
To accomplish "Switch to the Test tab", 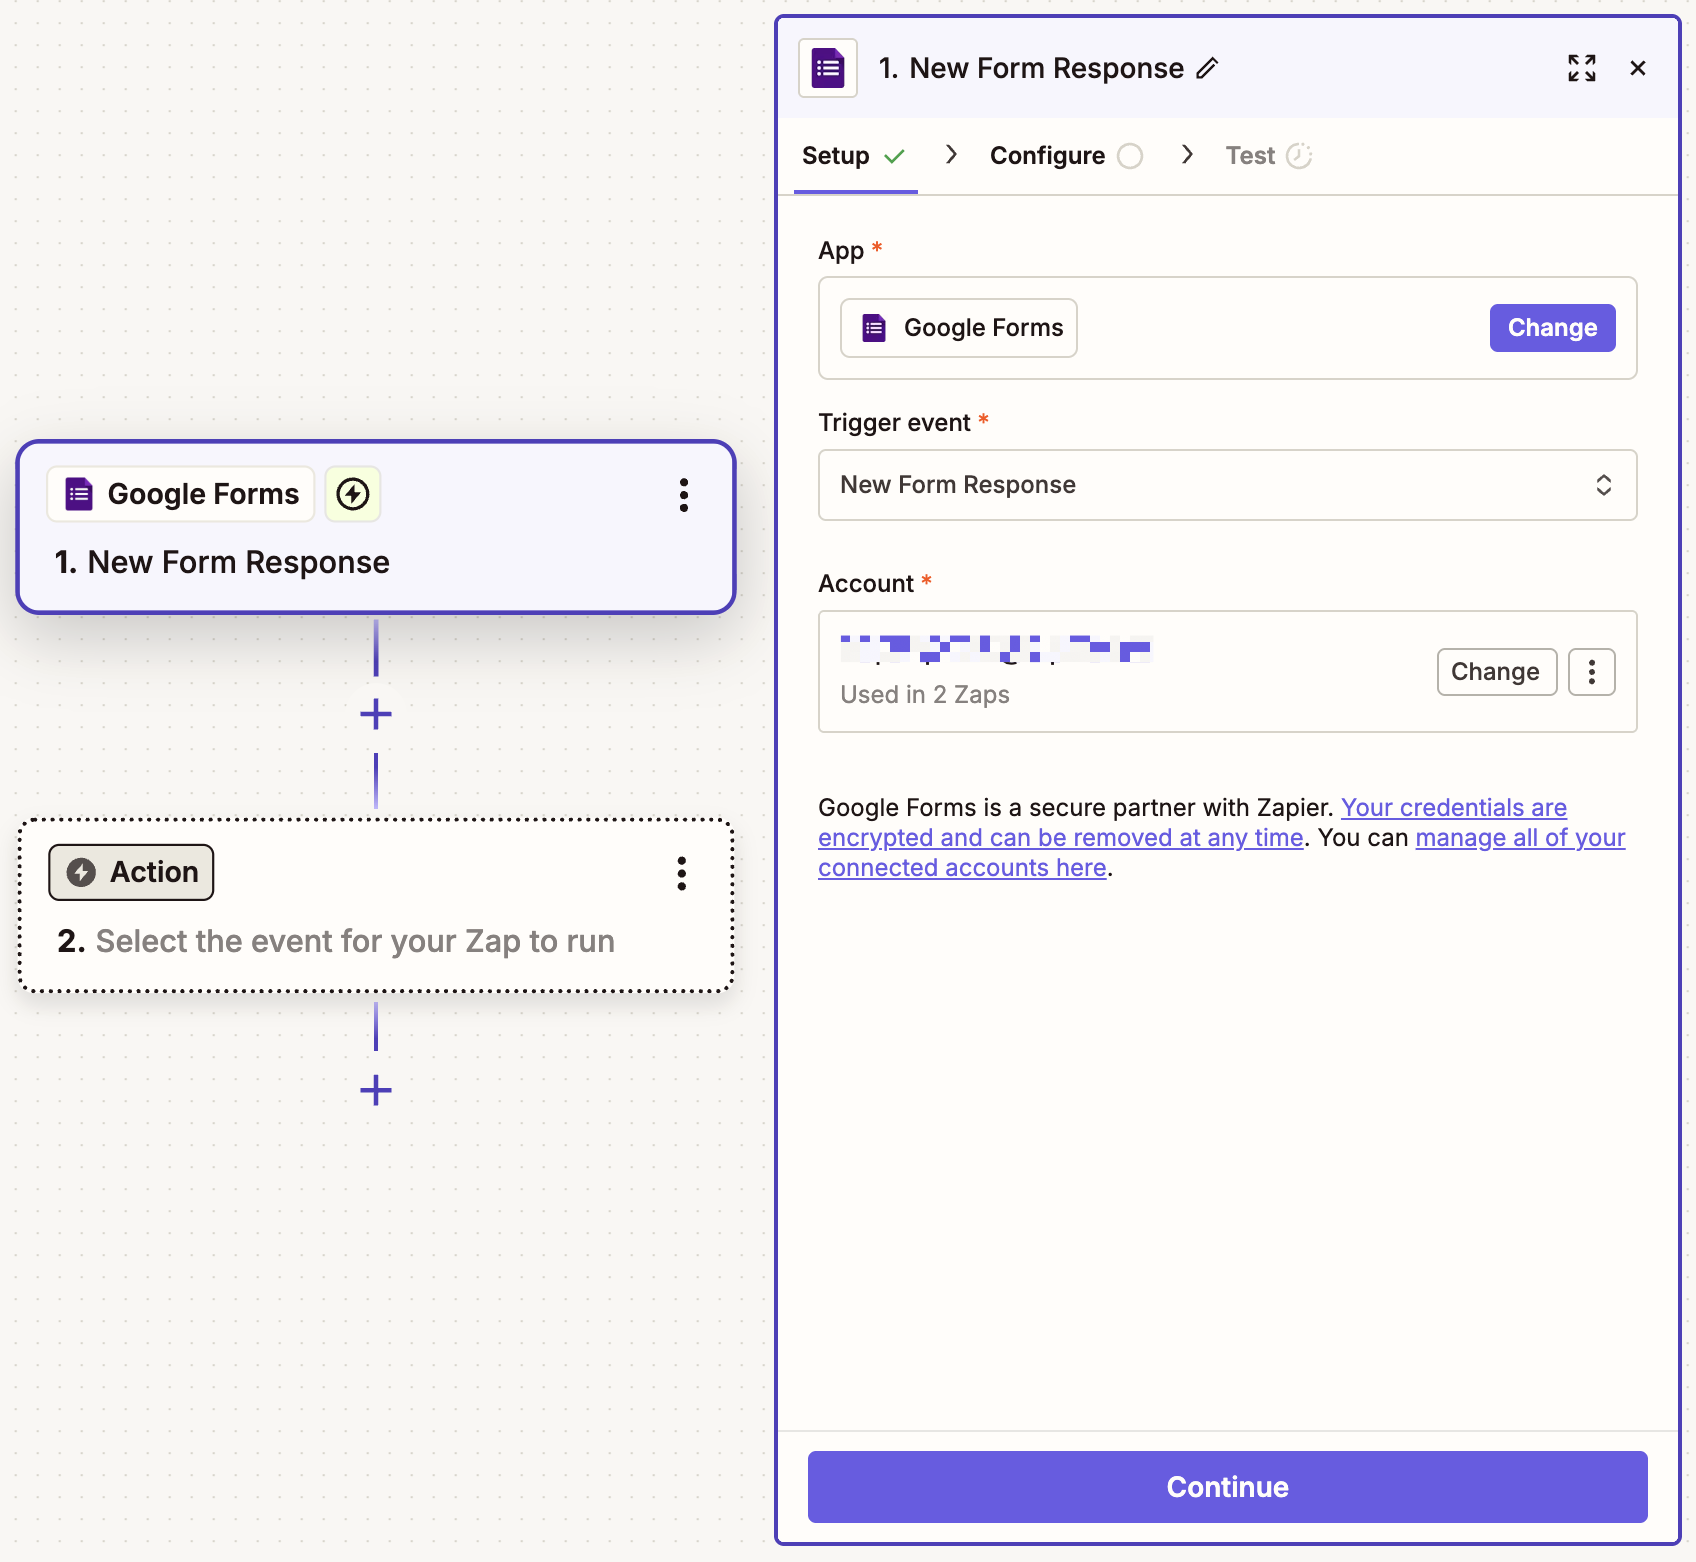I will coord(1250,155).
